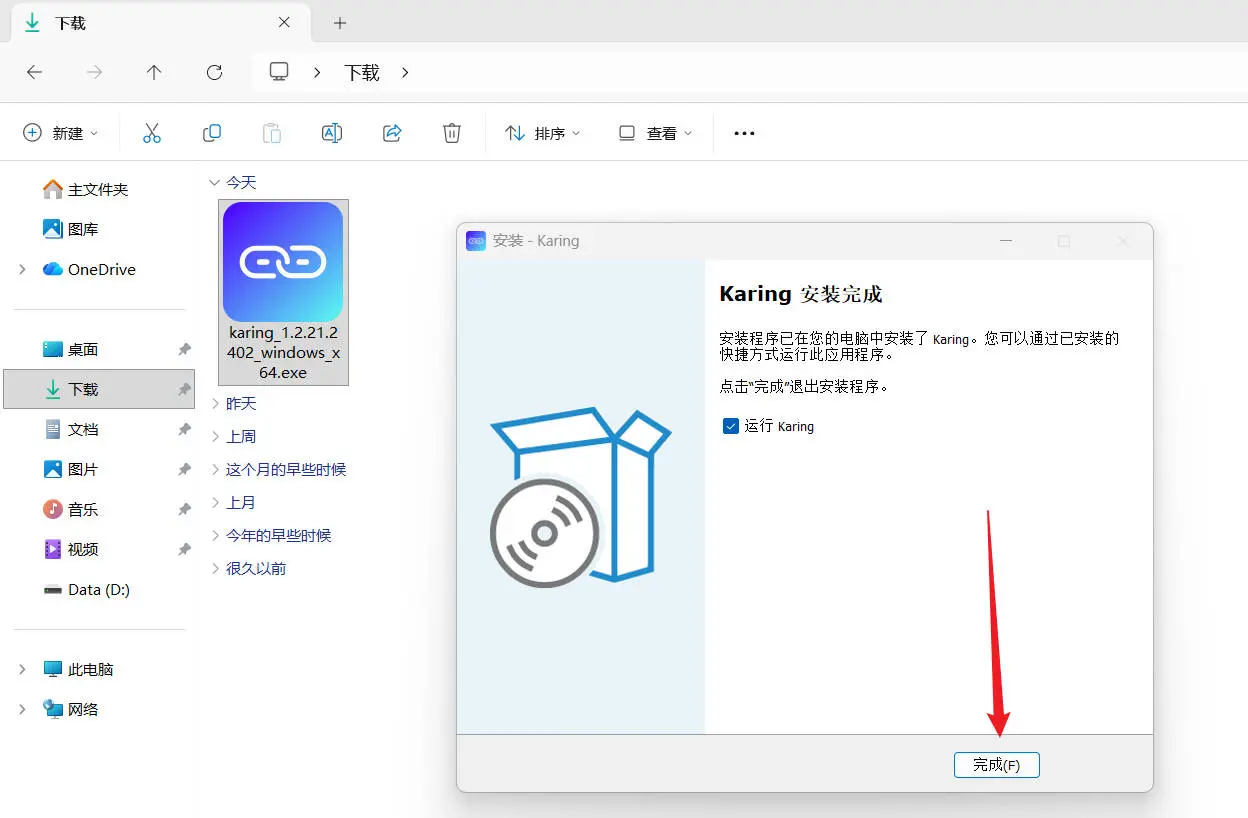Viewport: 1248px width, 818px height.
Task: Add a new tab with plus button
Action: [340, 23]
